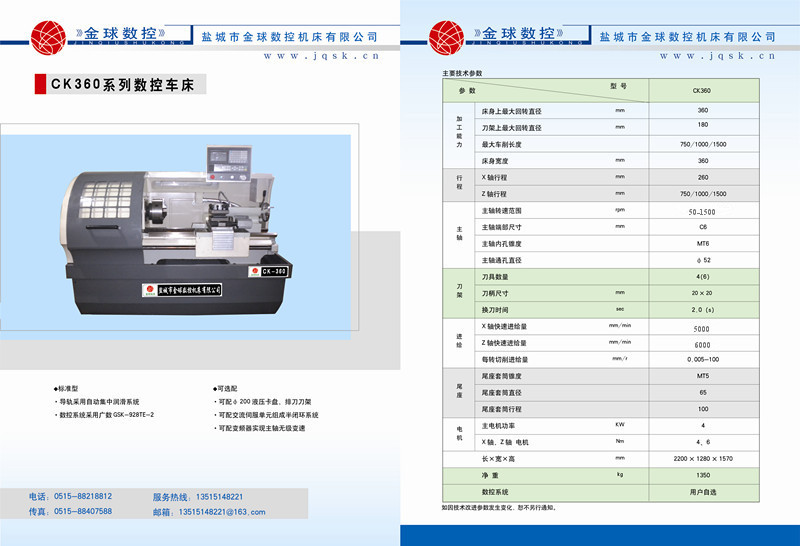Click the 尾座套筒锥度 value MT5
The width and height of the screenshot is (800, 546).
point(703,376)
